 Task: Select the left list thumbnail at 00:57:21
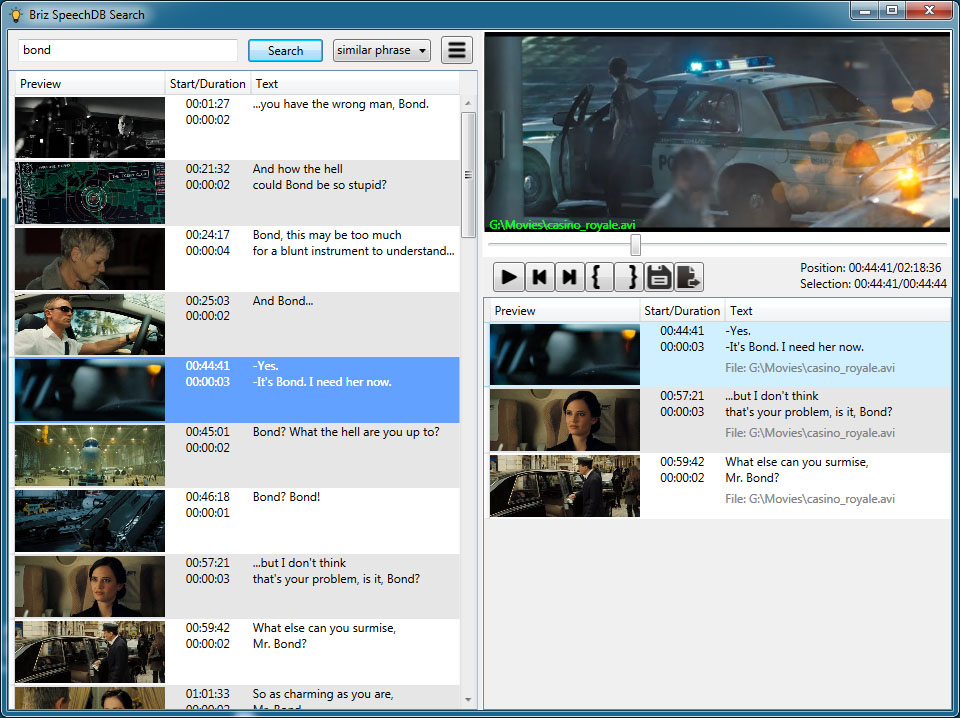90,586
